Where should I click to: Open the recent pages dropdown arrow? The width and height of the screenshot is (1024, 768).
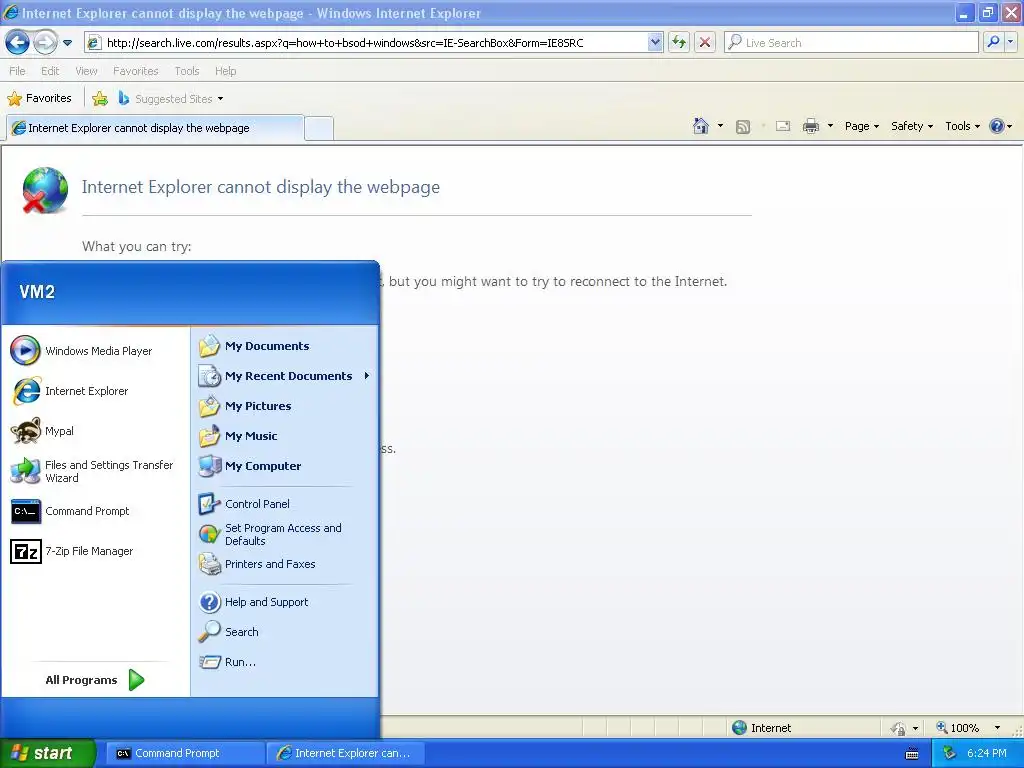(67, 43)
